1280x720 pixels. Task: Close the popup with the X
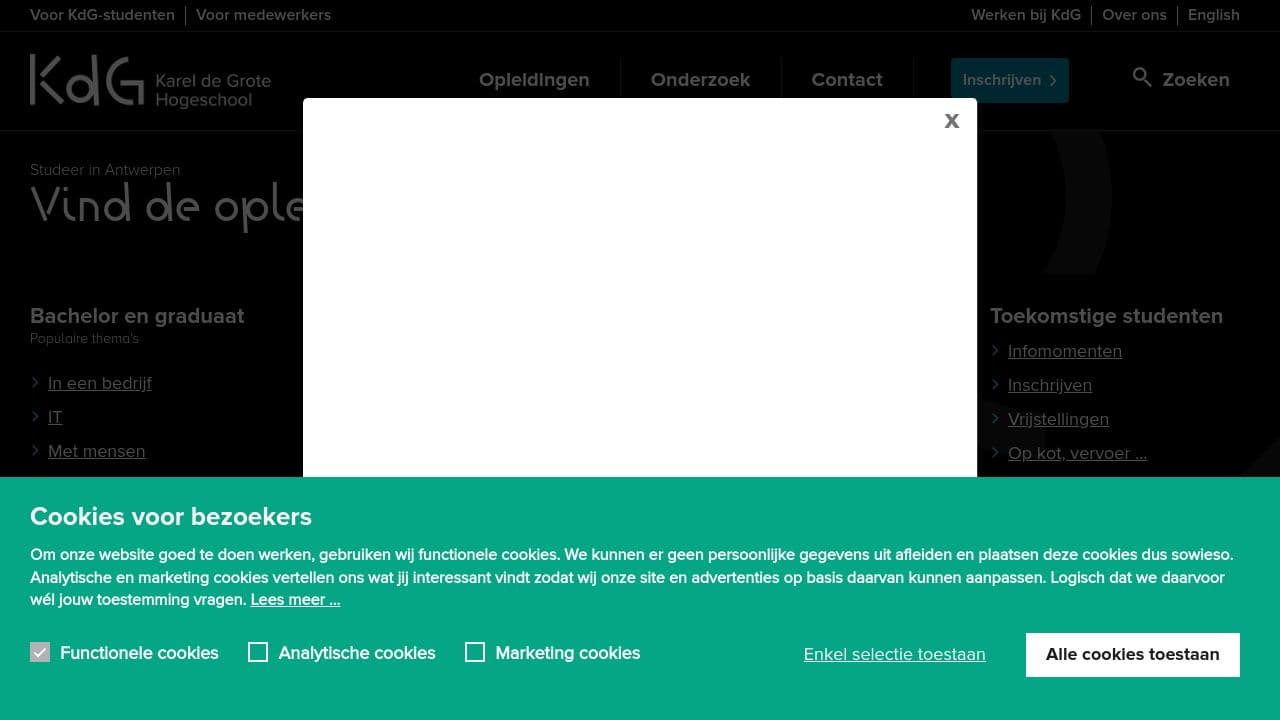[x=951, y=120]
